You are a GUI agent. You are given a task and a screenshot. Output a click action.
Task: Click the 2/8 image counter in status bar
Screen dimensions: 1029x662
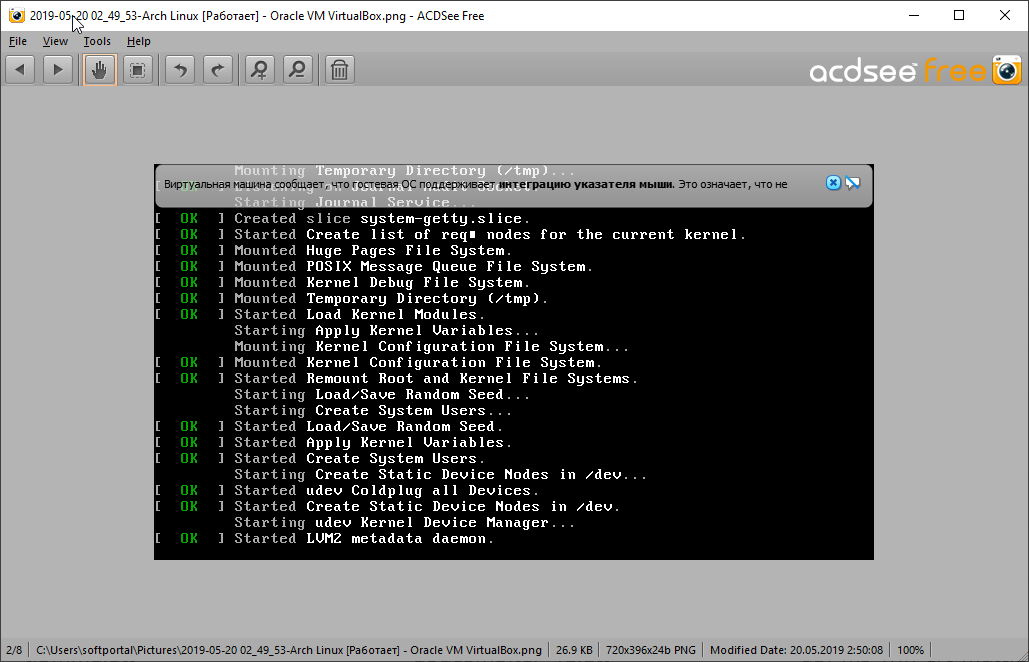pyautogui.click(x=14, y=650)
